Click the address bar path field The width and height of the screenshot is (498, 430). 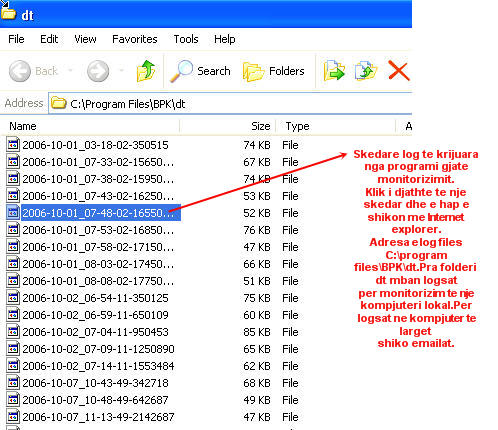coord(230,104)
